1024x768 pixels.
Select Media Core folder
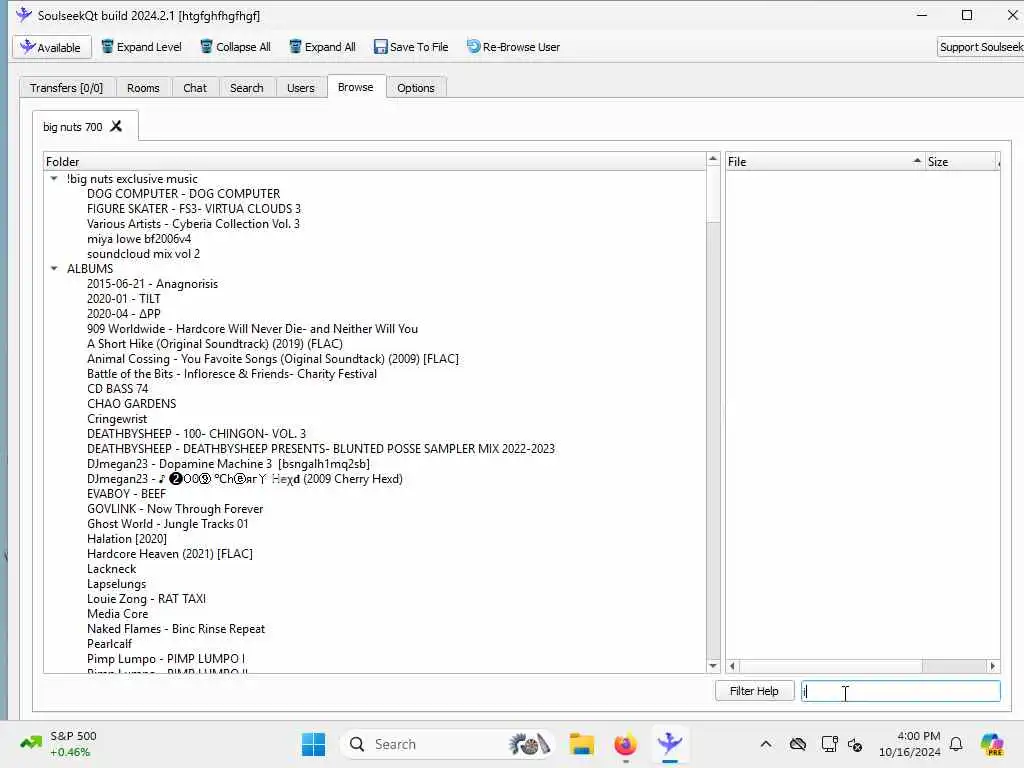click(x=118, y=614)
